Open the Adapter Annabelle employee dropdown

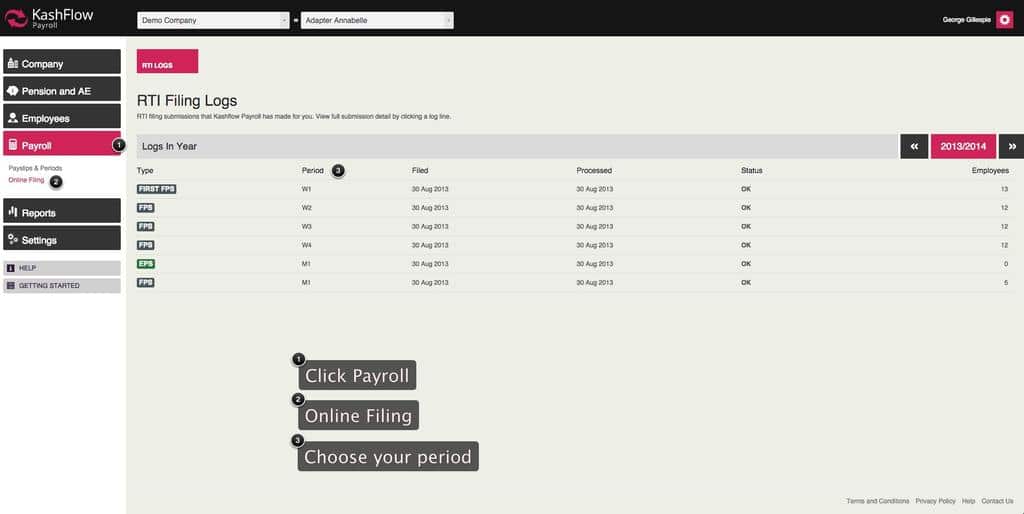[x=377, y=20]
